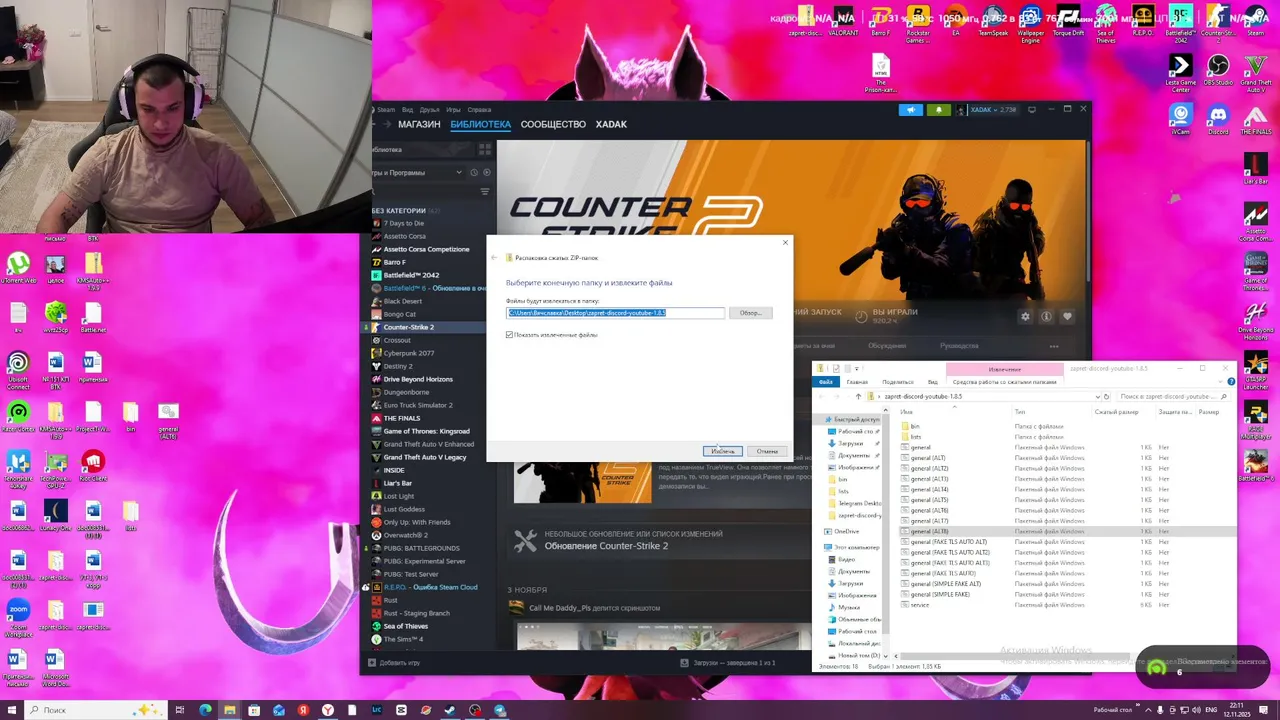The width and height of the screenshot is (1280, 720).
Task: Click Explorer up-folder arrow icon
Action: point(858,397)
